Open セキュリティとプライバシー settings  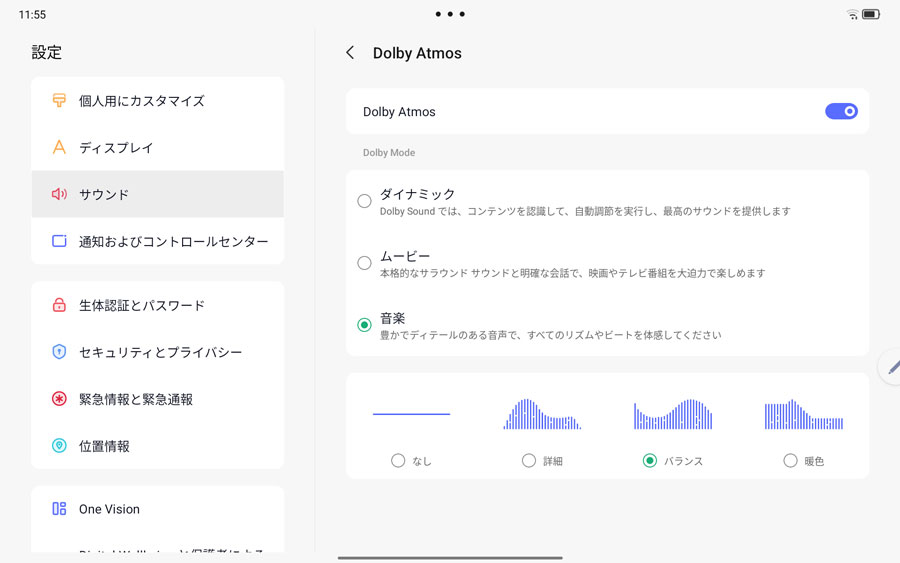[x=158, y=352]
